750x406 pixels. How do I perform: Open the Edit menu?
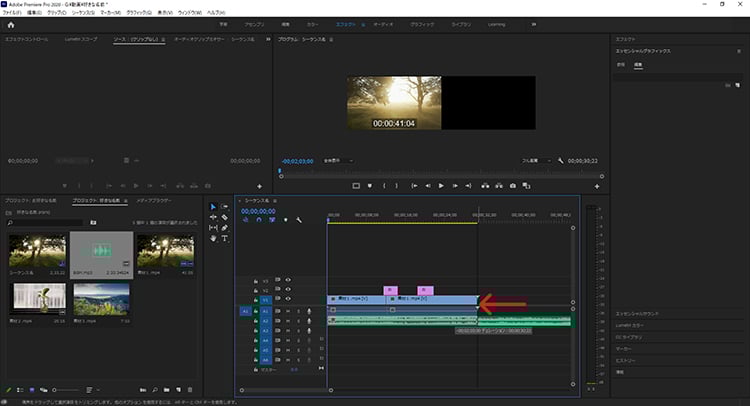tap(34, 12)
